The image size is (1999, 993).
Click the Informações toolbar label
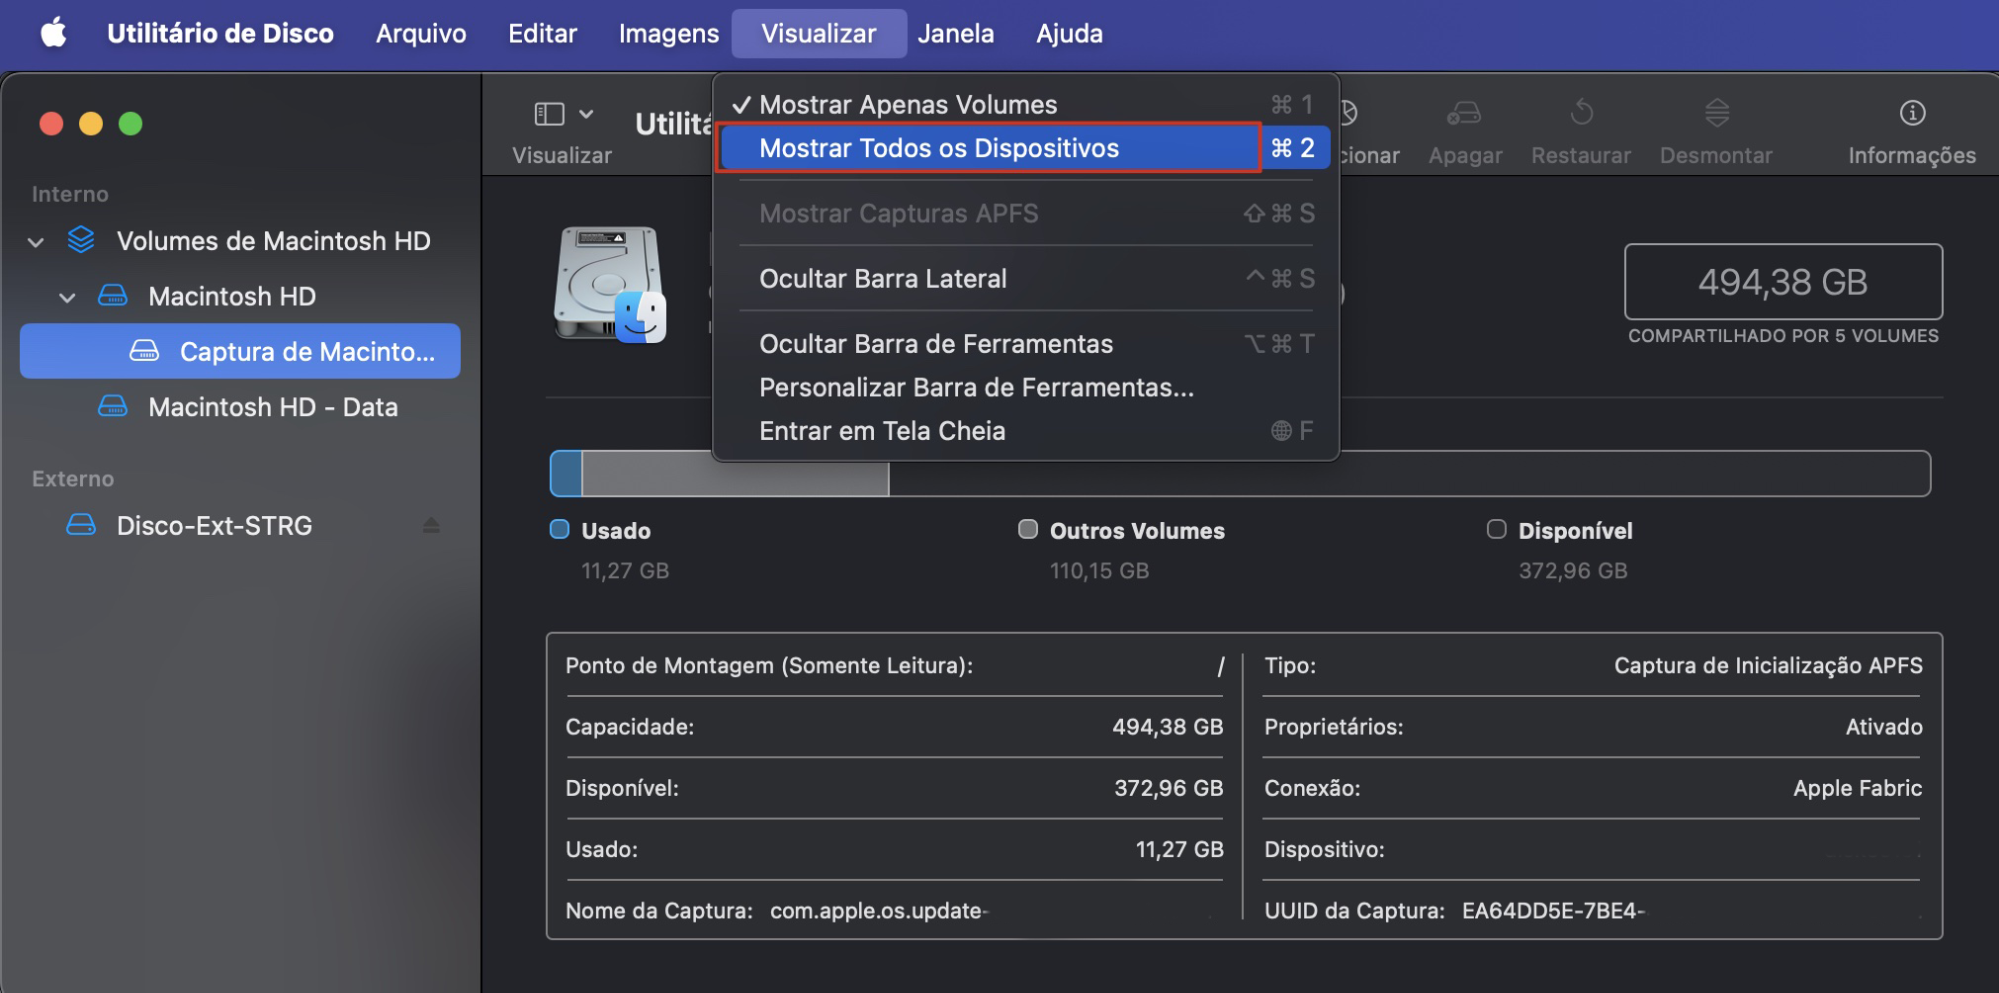[1912, 155]
